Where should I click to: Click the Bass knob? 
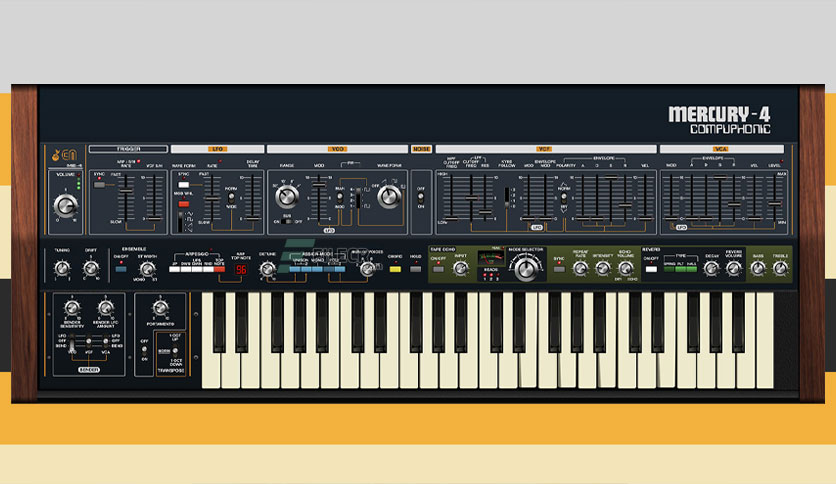(758, 268)
